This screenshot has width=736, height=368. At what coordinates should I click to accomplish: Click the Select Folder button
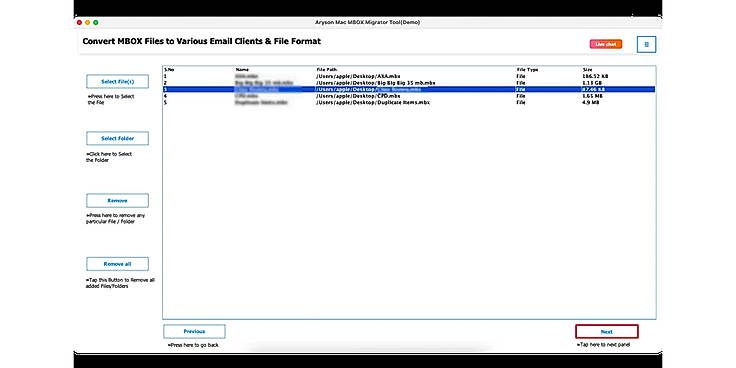(117, 138)
